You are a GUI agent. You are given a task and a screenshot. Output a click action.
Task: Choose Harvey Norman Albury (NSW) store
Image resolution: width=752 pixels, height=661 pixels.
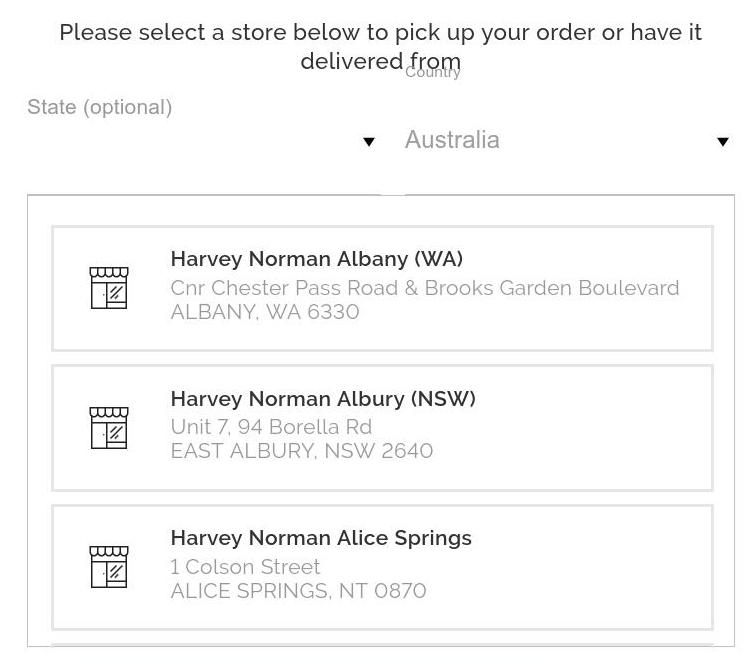382,428
